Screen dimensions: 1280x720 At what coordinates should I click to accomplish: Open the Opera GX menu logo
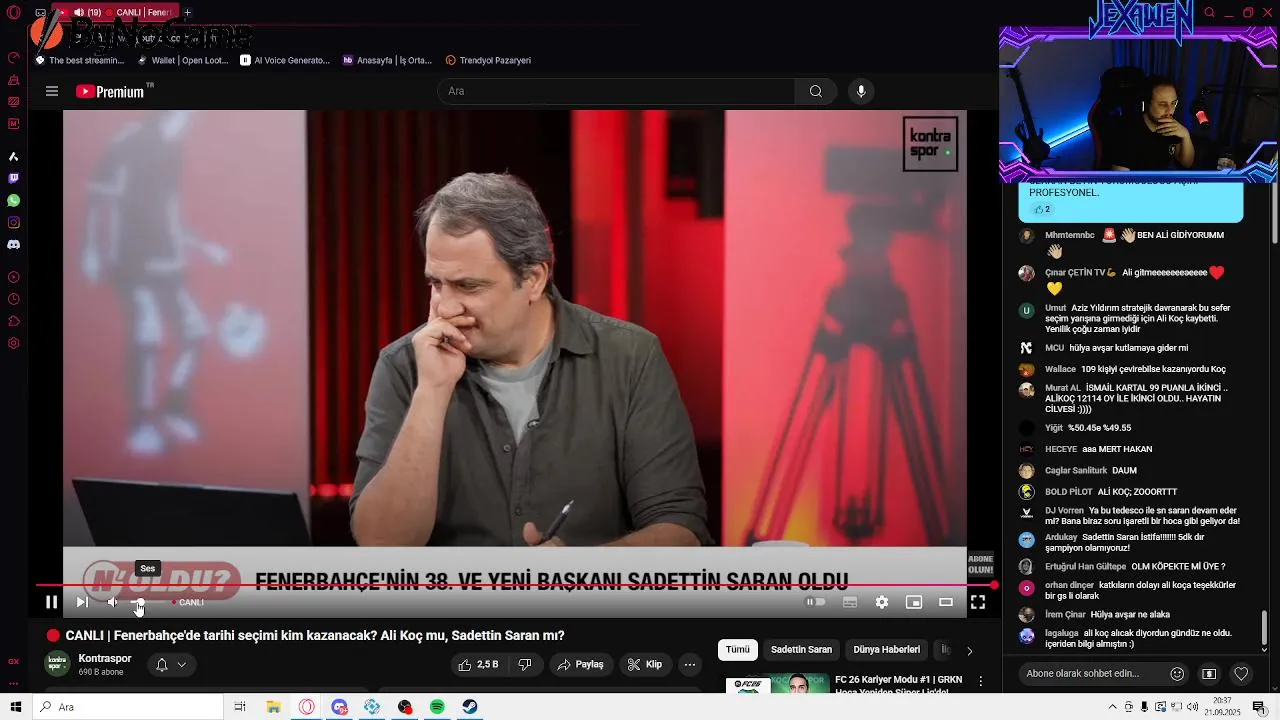(13, 13)
